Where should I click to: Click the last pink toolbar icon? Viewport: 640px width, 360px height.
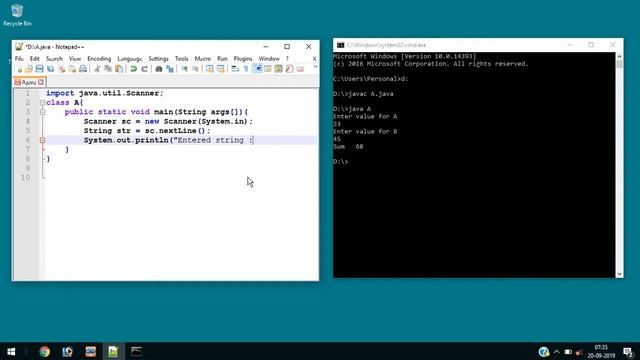[x=300, y=69]
